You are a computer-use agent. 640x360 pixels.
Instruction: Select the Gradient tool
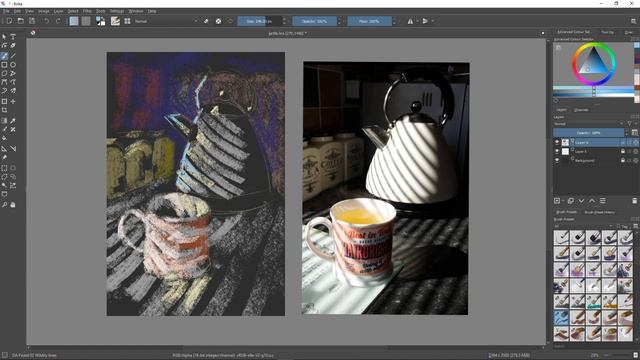pos(4,121)
